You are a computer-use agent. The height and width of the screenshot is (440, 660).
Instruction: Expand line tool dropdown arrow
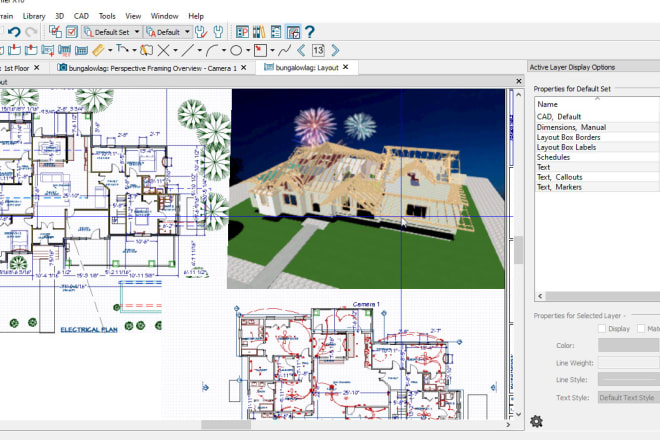(x=200, y=51)
